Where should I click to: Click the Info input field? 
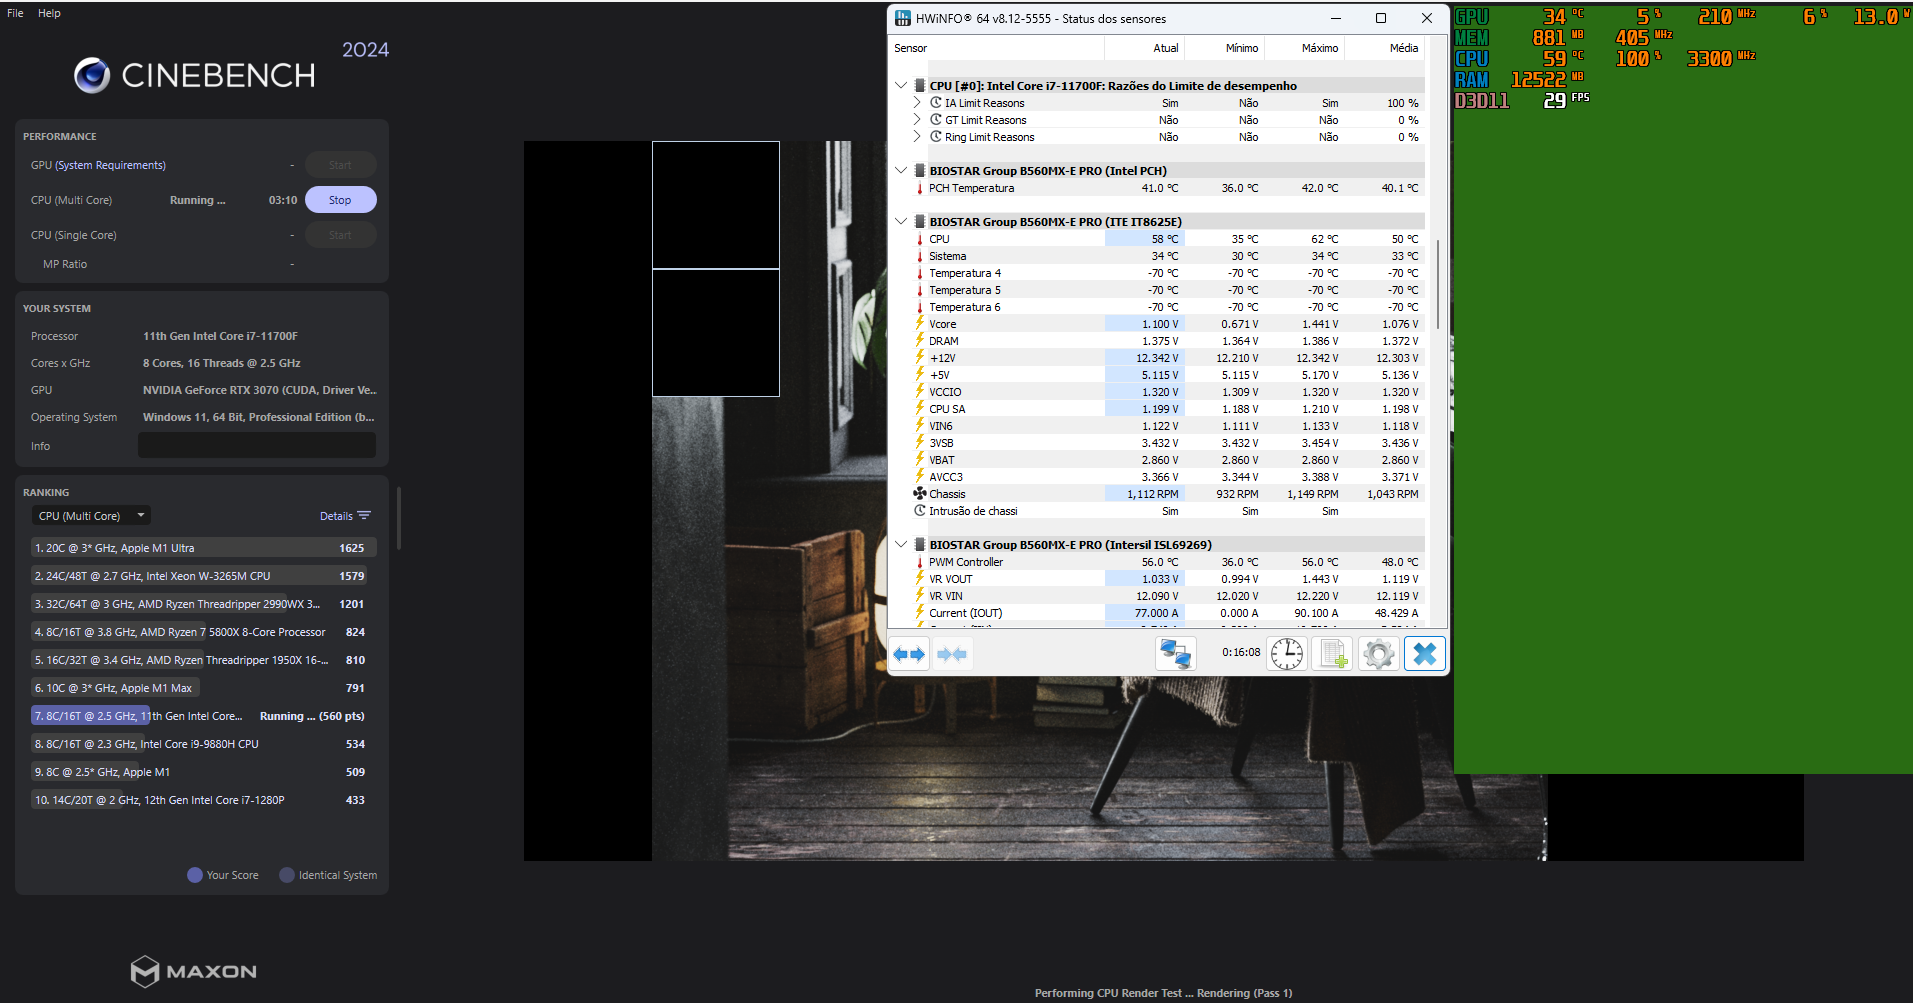(257, 446)
